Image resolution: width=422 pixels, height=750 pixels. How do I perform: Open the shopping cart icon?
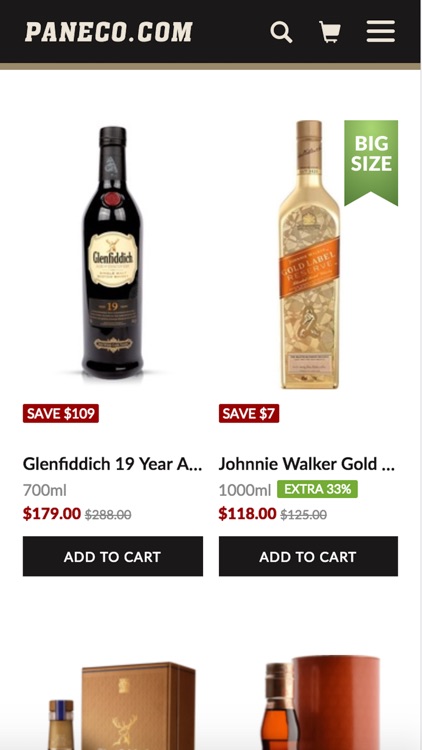[x=330, y=32]
